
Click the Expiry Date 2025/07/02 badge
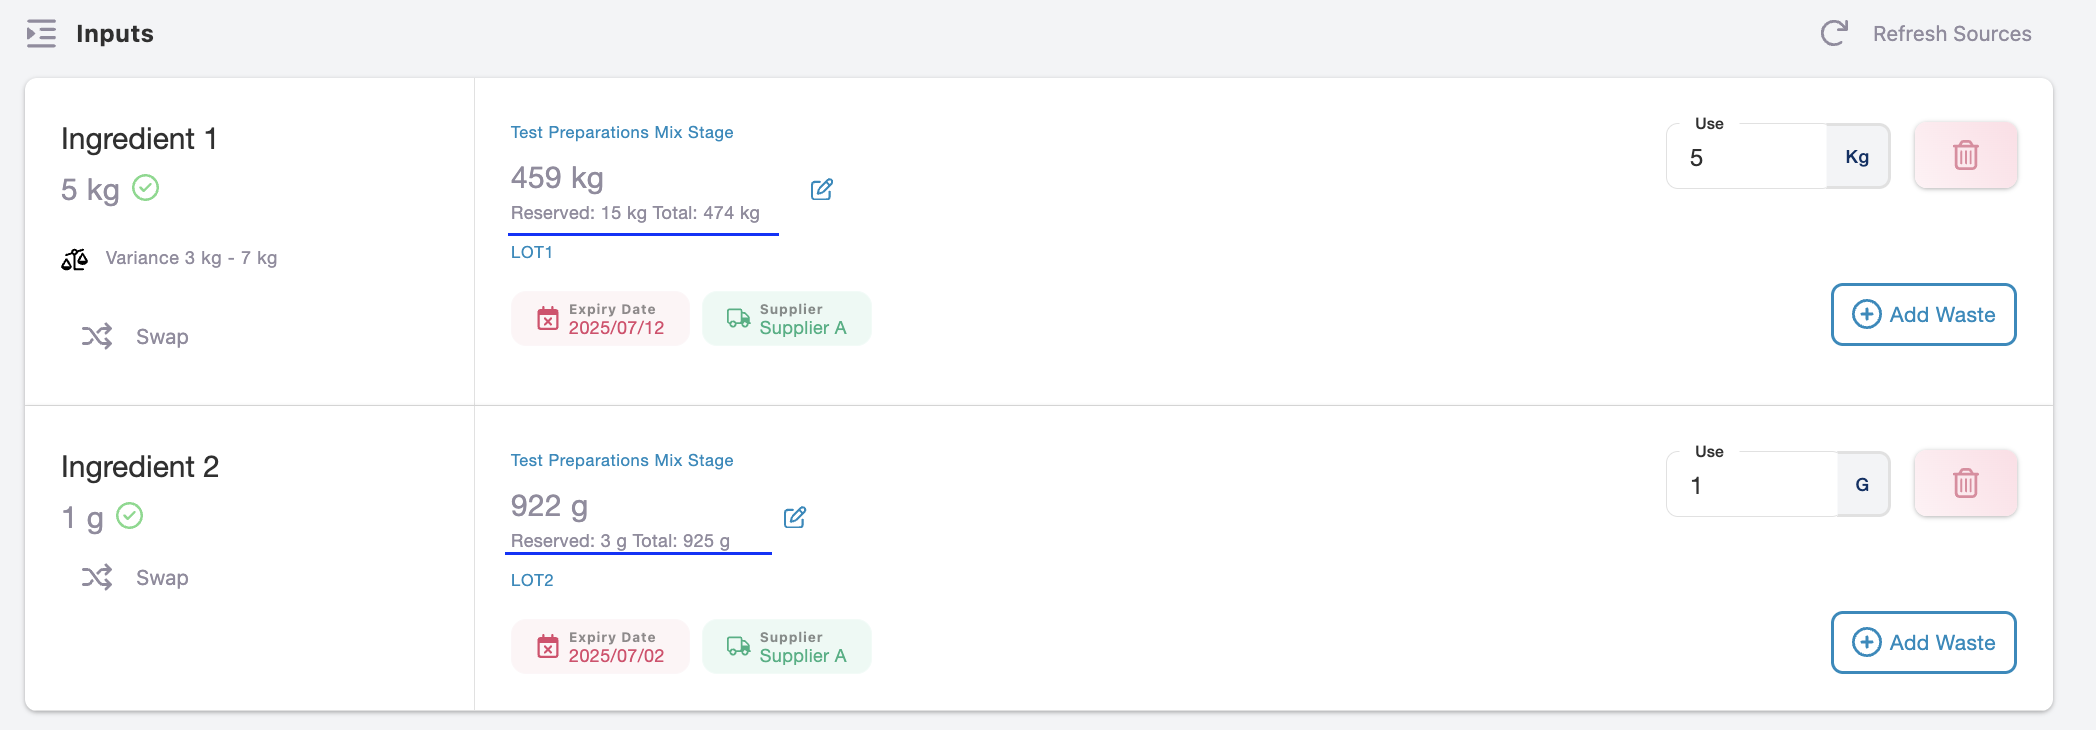tap(600, 647)
